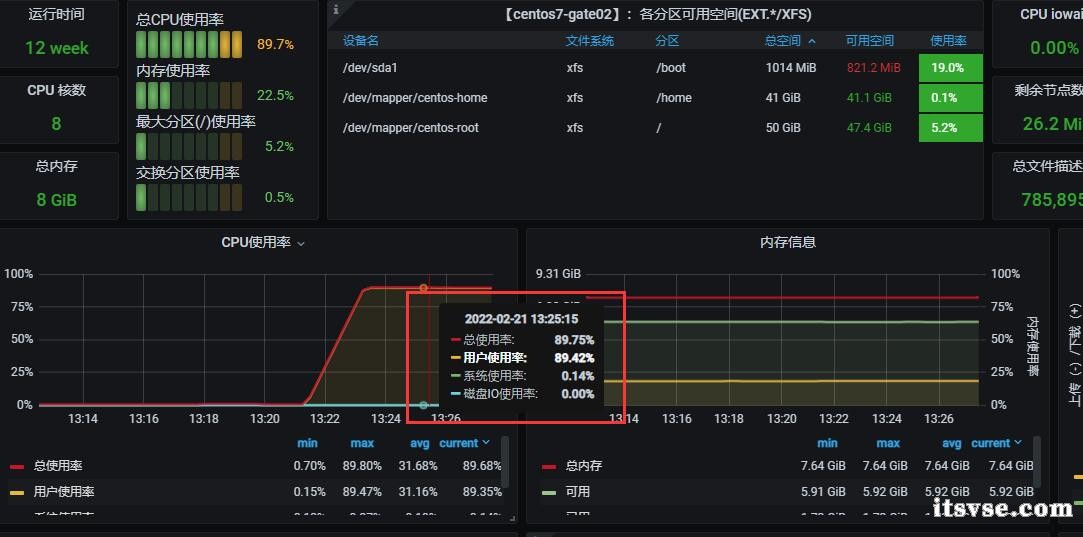Image resolution: width=1083 pixels, height=537 pixels.
Task: Click the 41 GiB total space cell
Action: 783,97
